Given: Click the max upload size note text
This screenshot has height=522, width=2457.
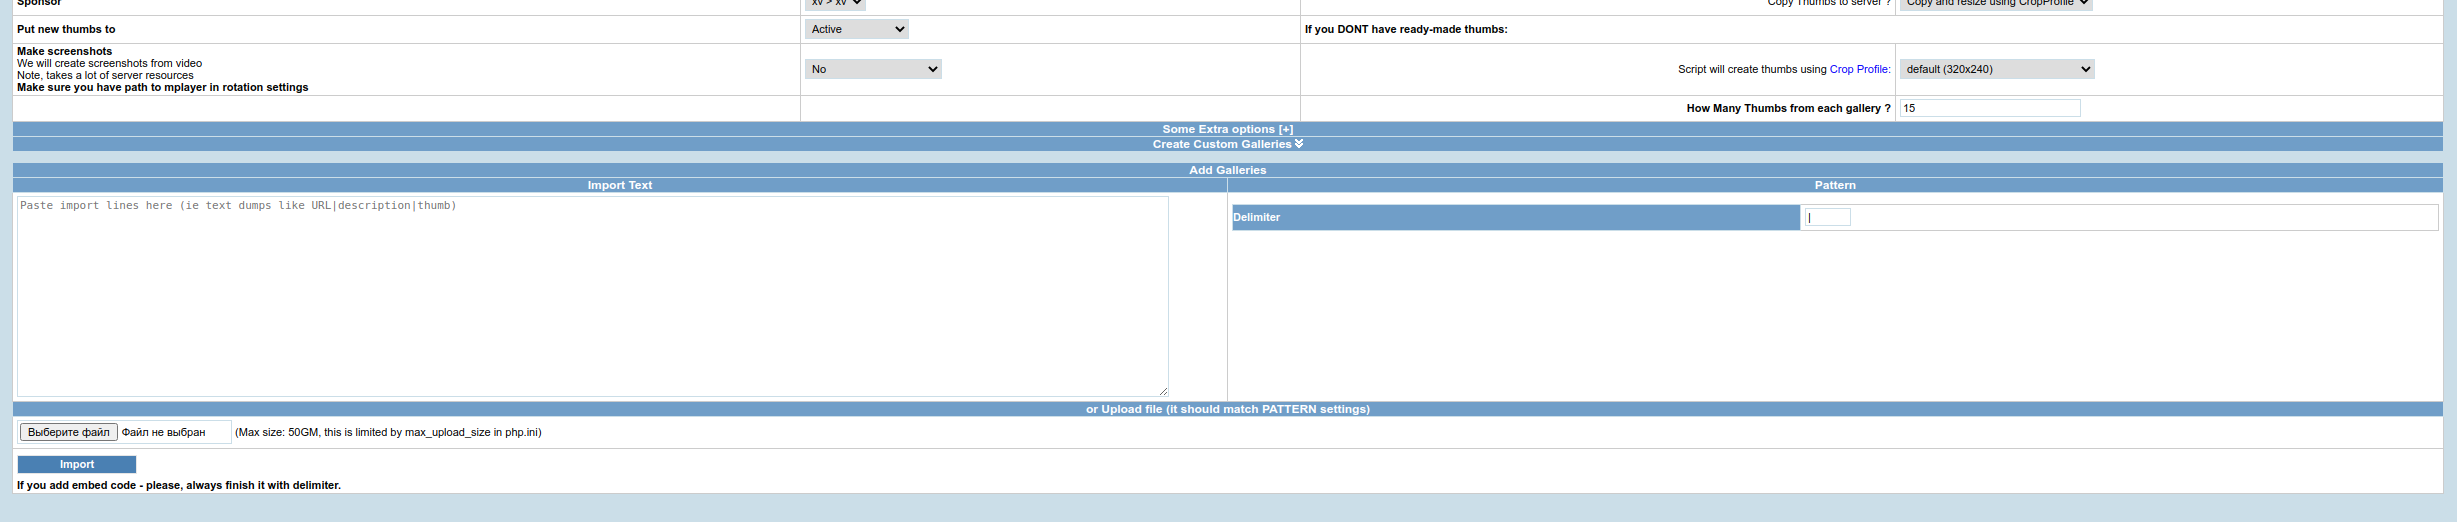Looking at the screenshot, I should point(388,432).
